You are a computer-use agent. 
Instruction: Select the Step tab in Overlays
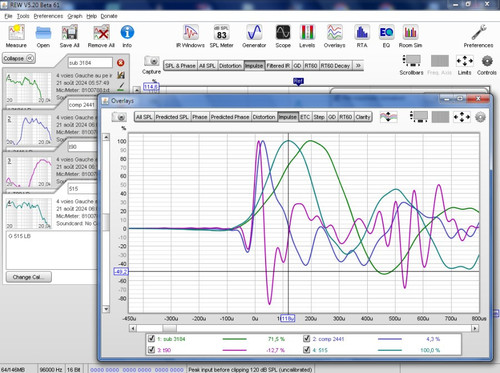point(319,117)
